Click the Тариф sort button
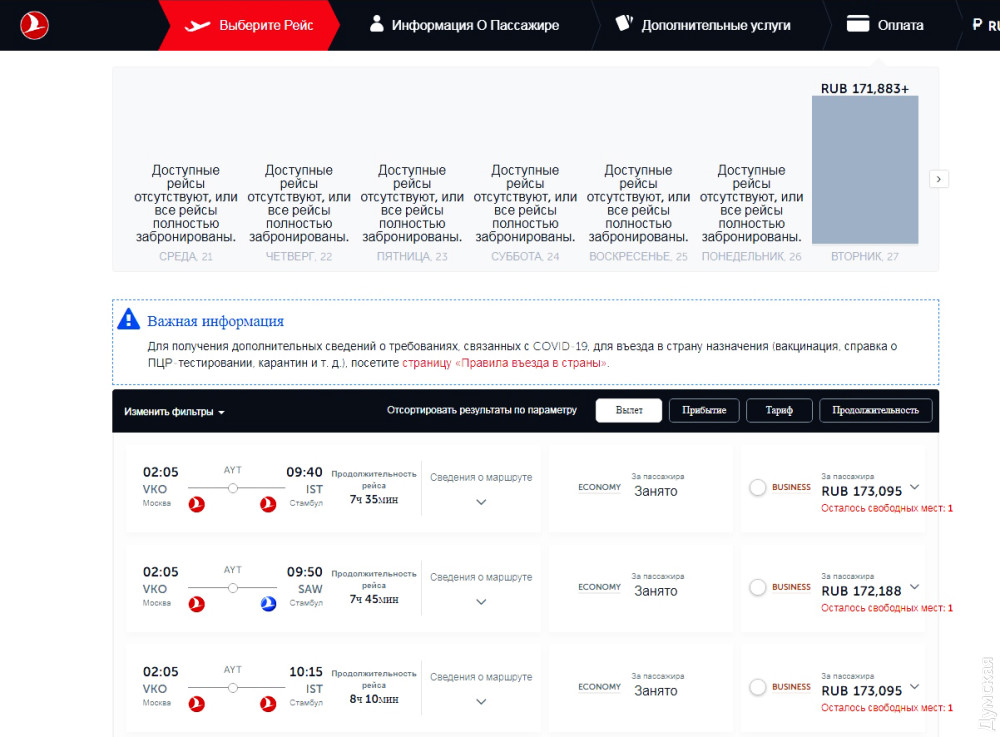 779,411
